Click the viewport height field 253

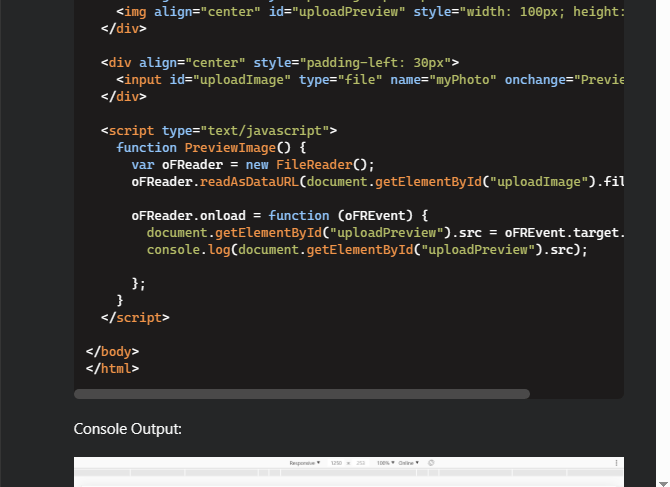[x=361, y=463]
